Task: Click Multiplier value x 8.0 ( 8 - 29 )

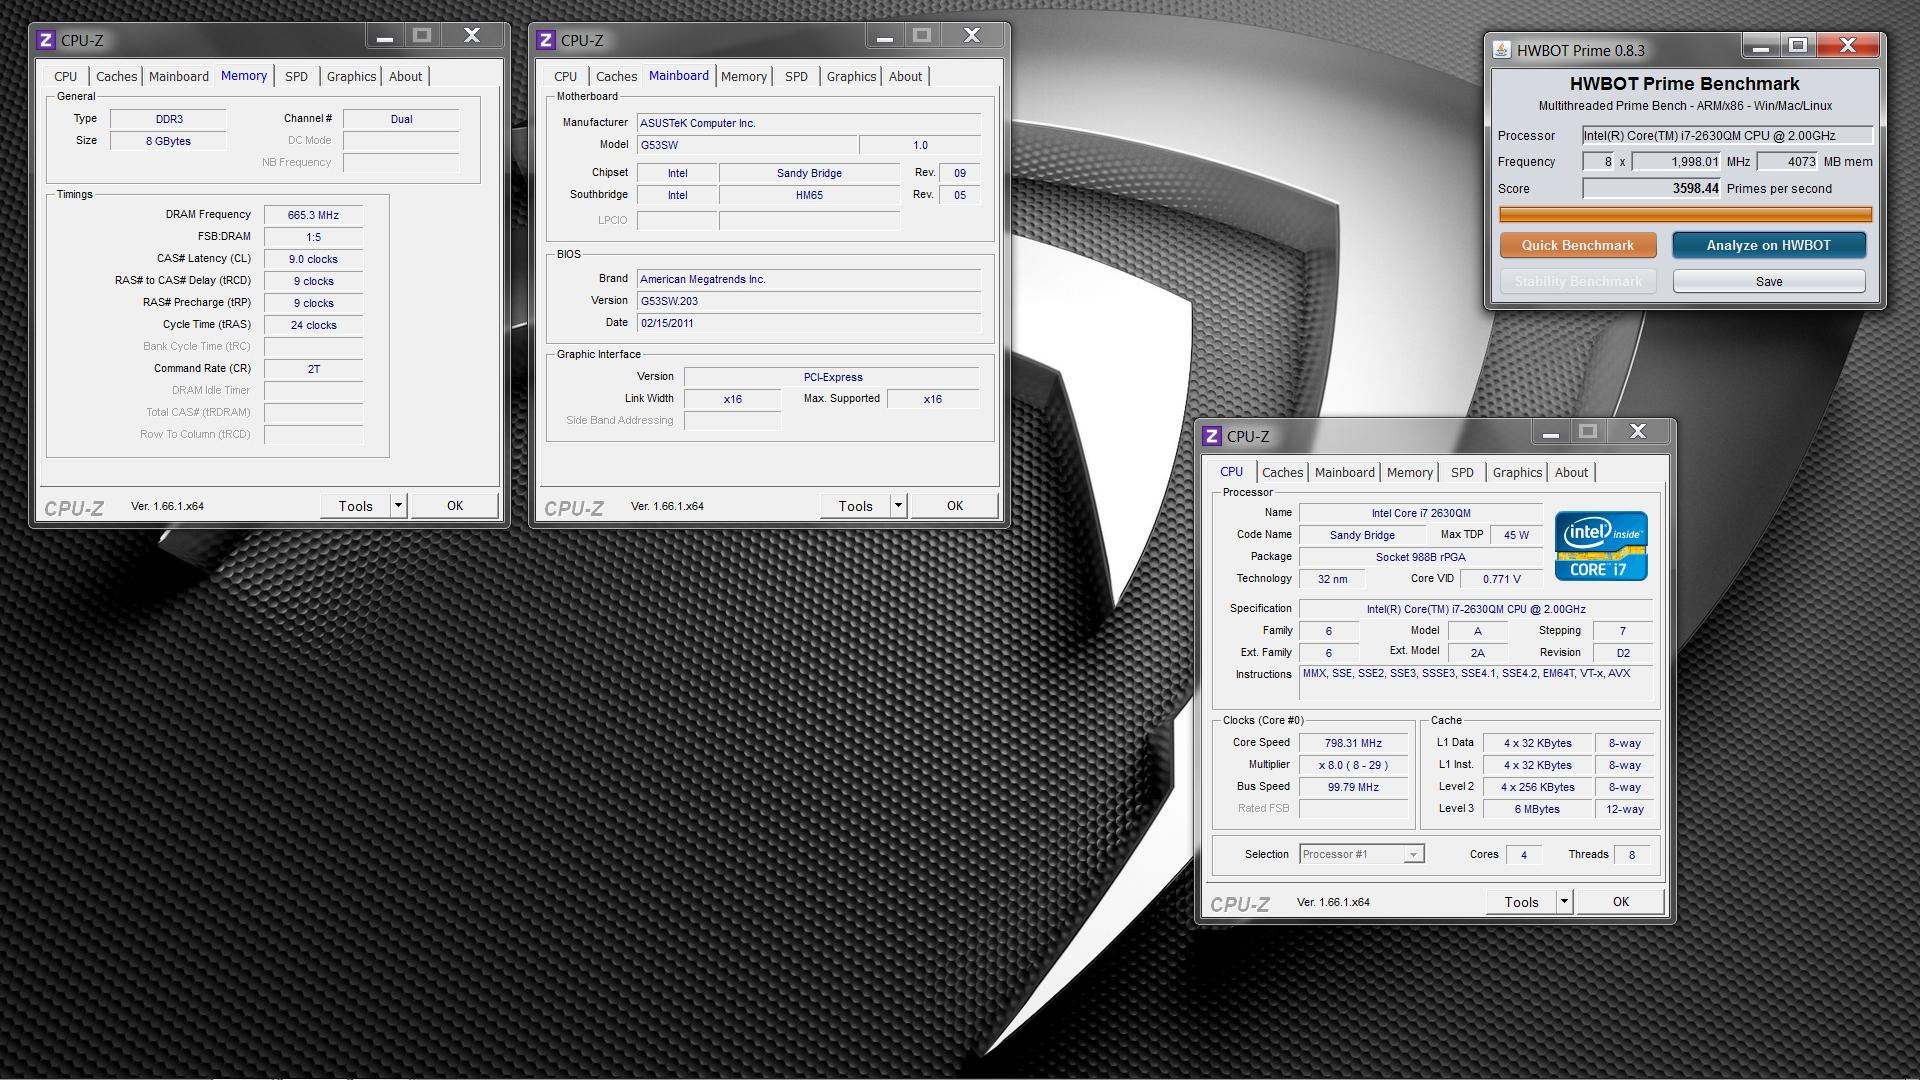Action: 1353,765
